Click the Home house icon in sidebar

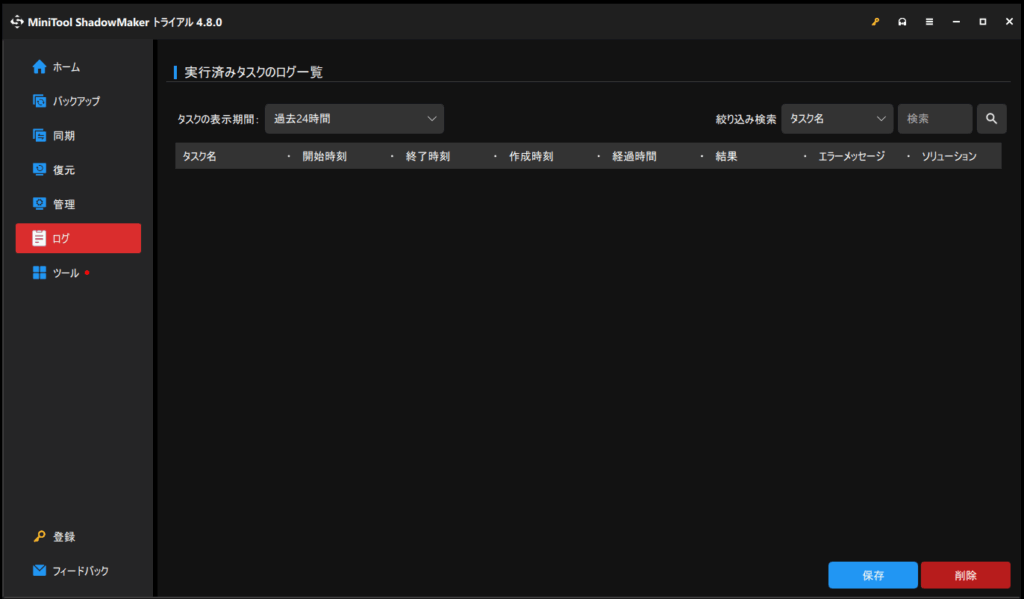(x=39, y=67)
